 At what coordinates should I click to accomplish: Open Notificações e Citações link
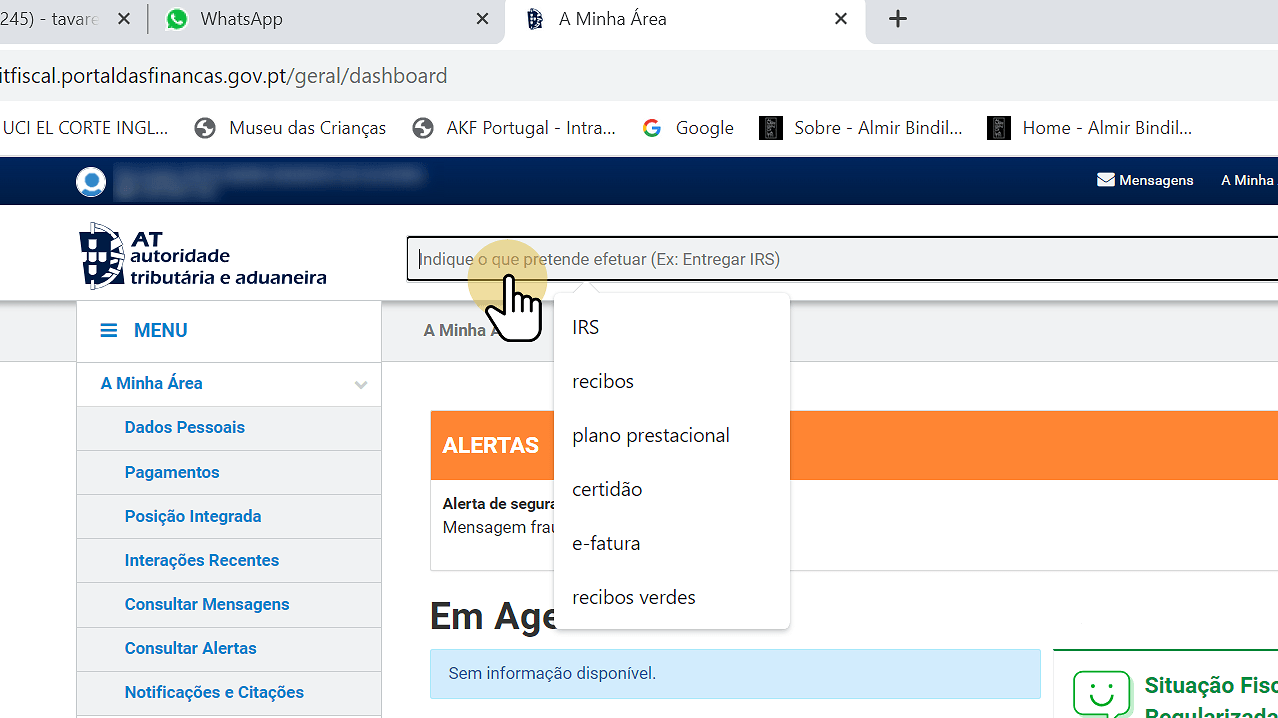[214, 692]
